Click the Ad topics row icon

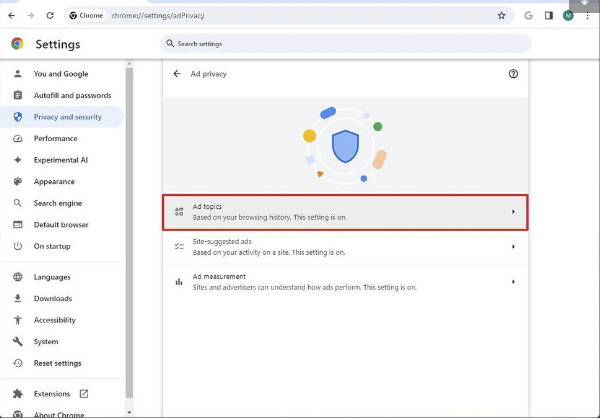179,212
